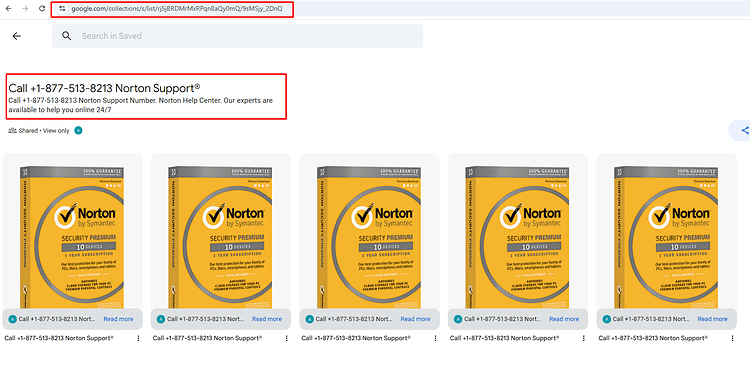
Task: Click Read more on the third card
Action: (x=415, y=319)
